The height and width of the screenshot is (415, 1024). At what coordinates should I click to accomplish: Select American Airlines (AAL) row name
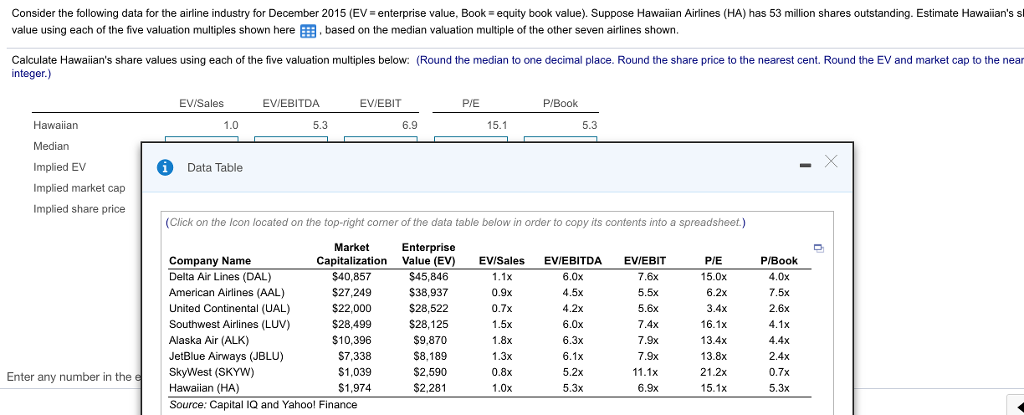tap(227, 292)
